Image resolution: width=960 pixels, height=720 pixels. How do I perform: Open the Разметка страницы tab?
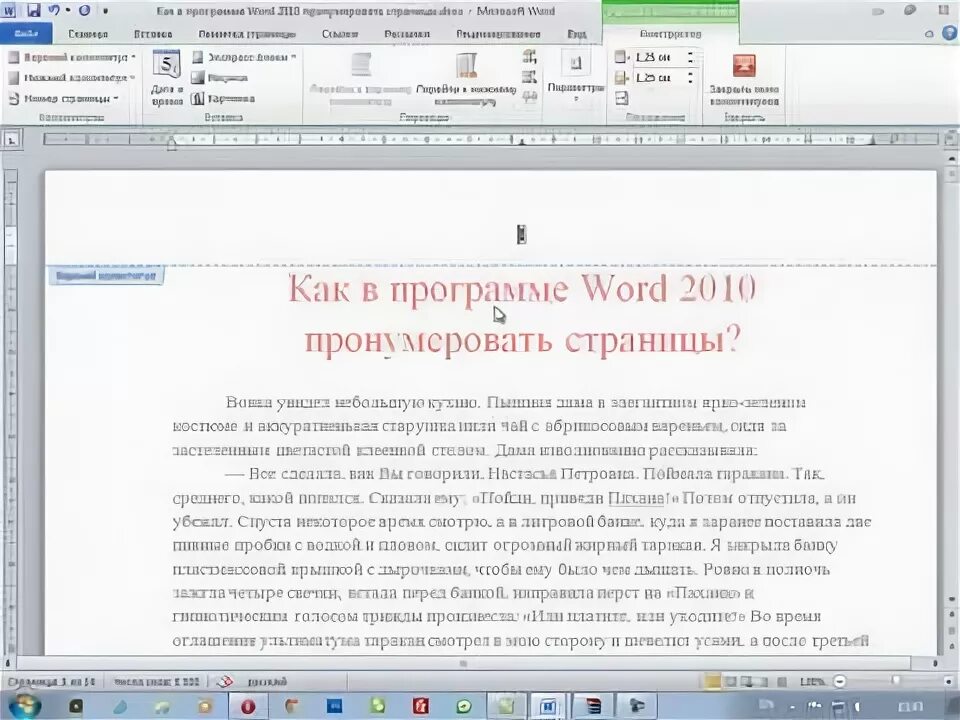coord(247,34)
